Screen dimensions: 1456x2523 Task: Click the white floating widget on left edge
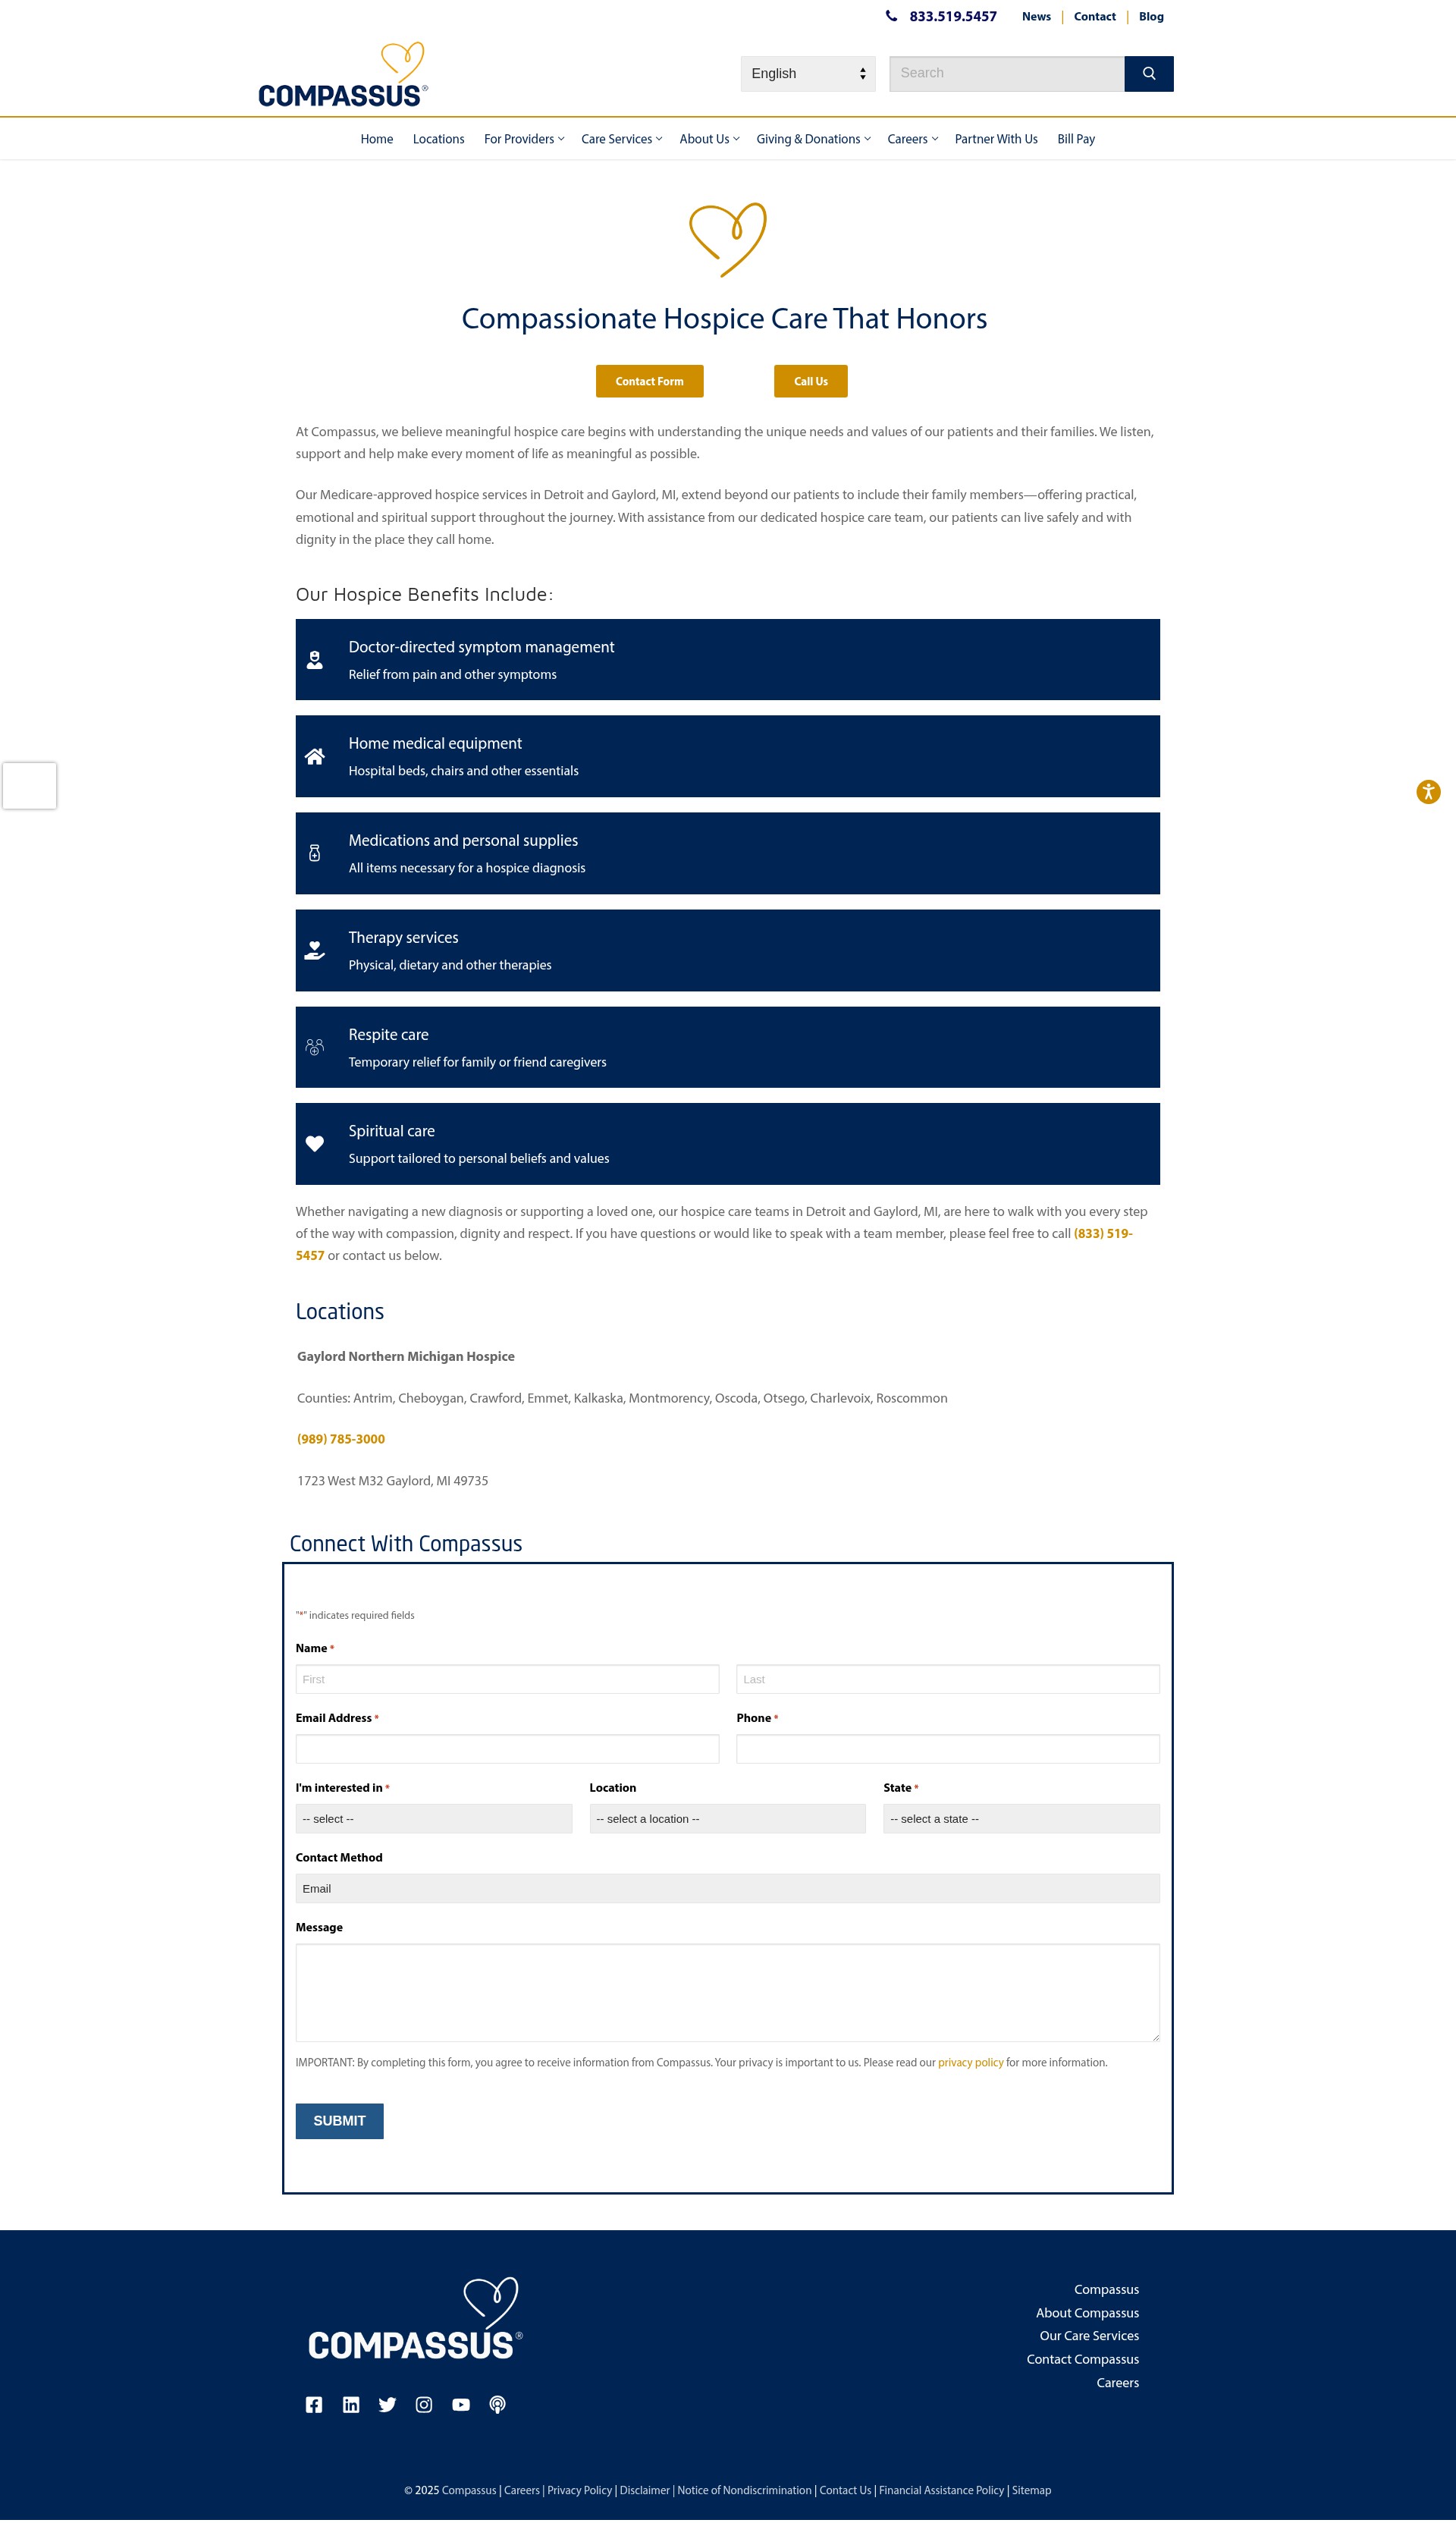click(x=29, y=785)
